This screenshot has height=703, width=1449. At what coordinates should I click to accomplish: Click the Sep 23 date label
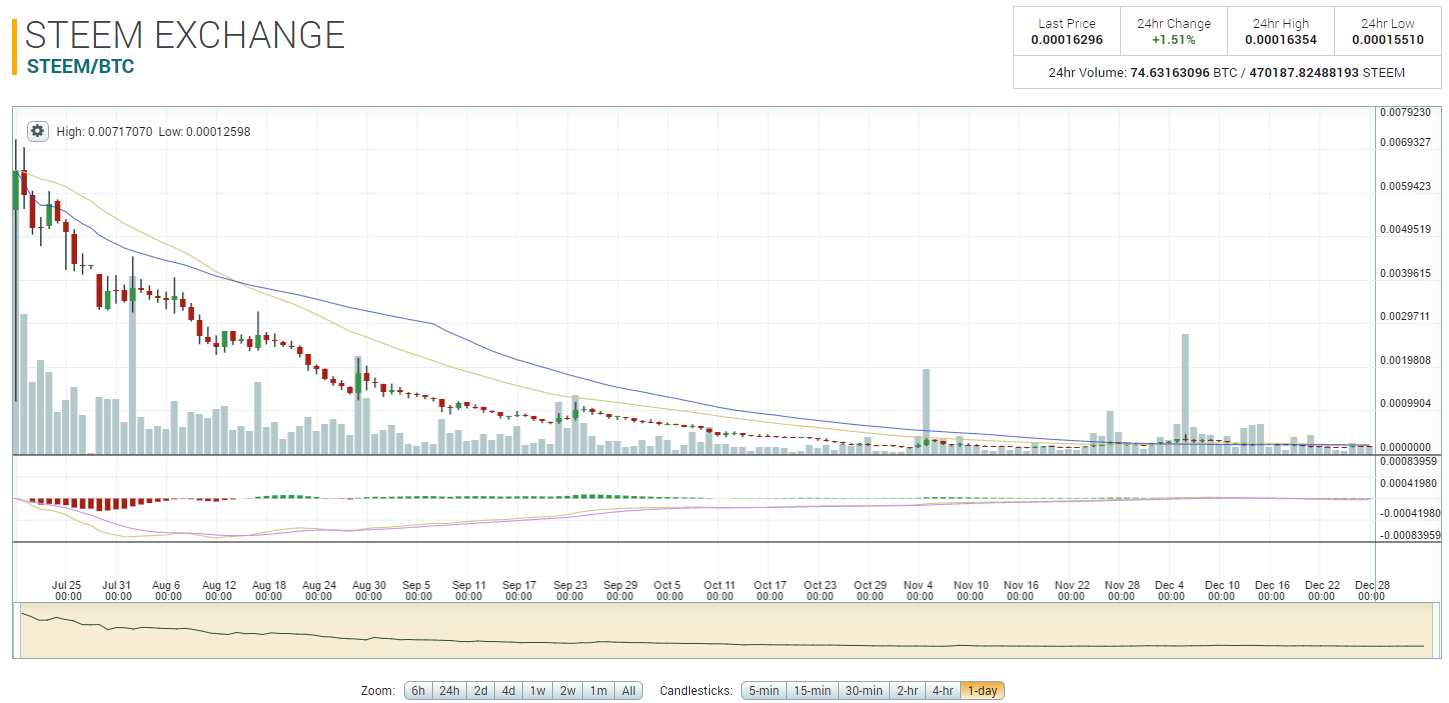tap(569, 590)
